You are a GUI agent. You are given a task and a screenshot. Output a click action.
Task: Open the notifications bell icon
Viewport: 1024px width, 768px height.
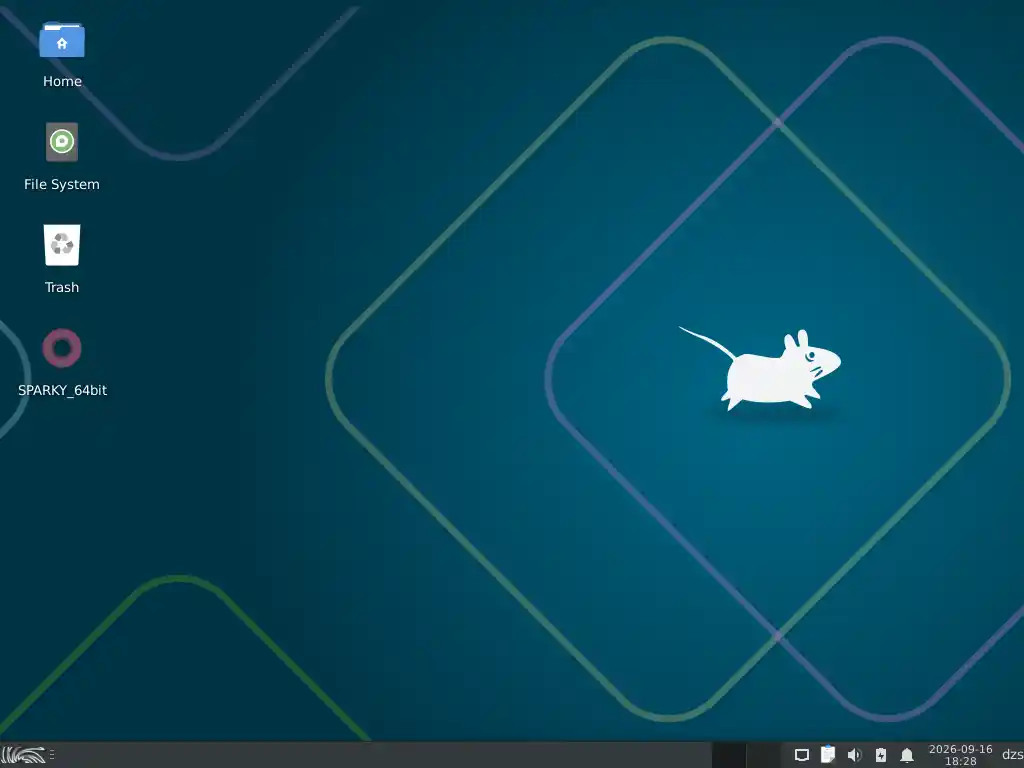tap(907, 756)
